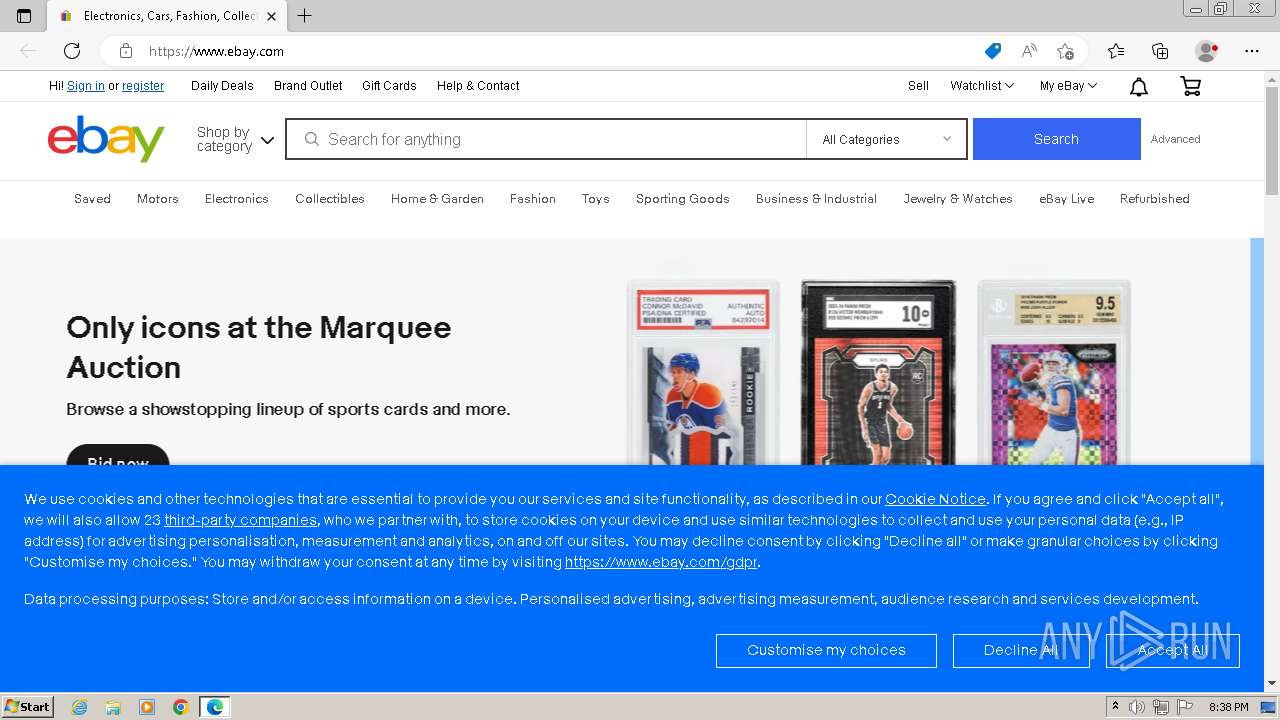
Task: View site information lock icon
Action: (x=126, y=51)
